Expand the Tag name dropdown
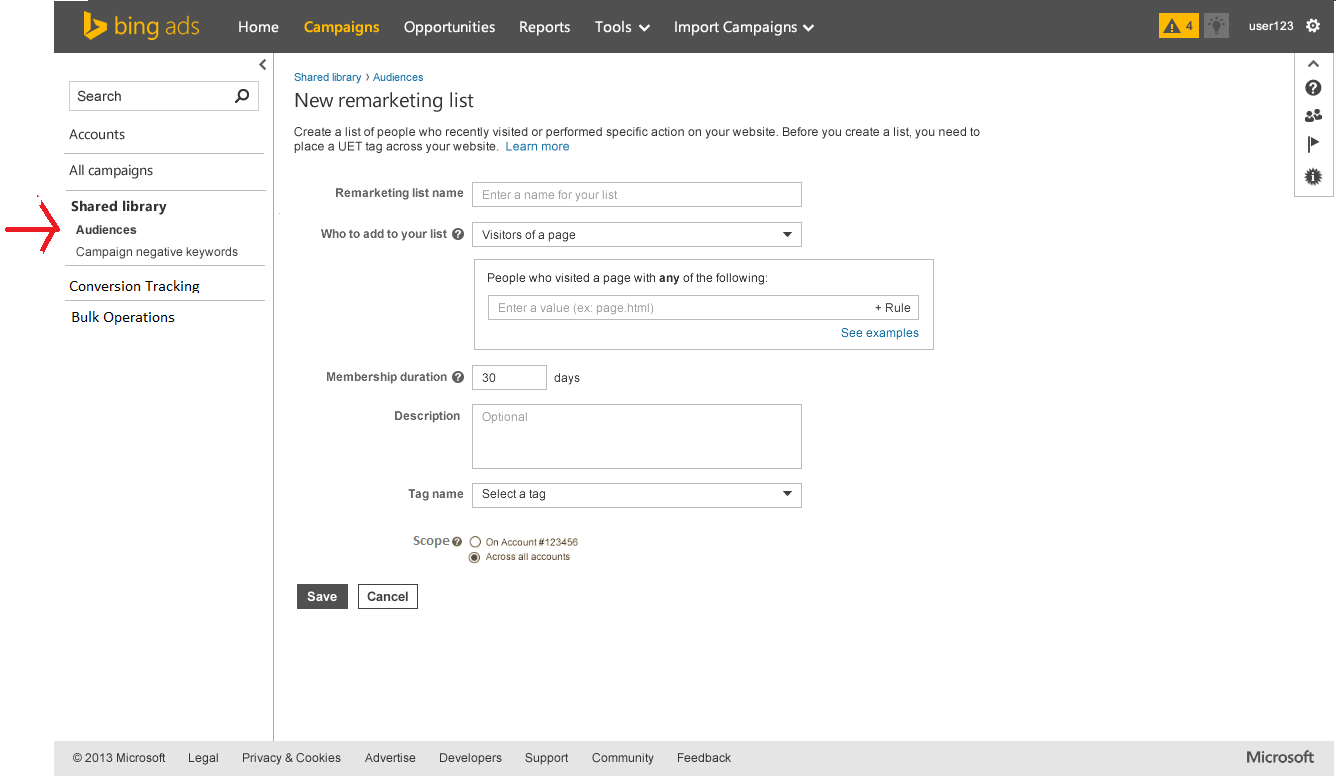The width and height of the screenshot is (1336, 778). pyautogui.click(x=636, y=494)
